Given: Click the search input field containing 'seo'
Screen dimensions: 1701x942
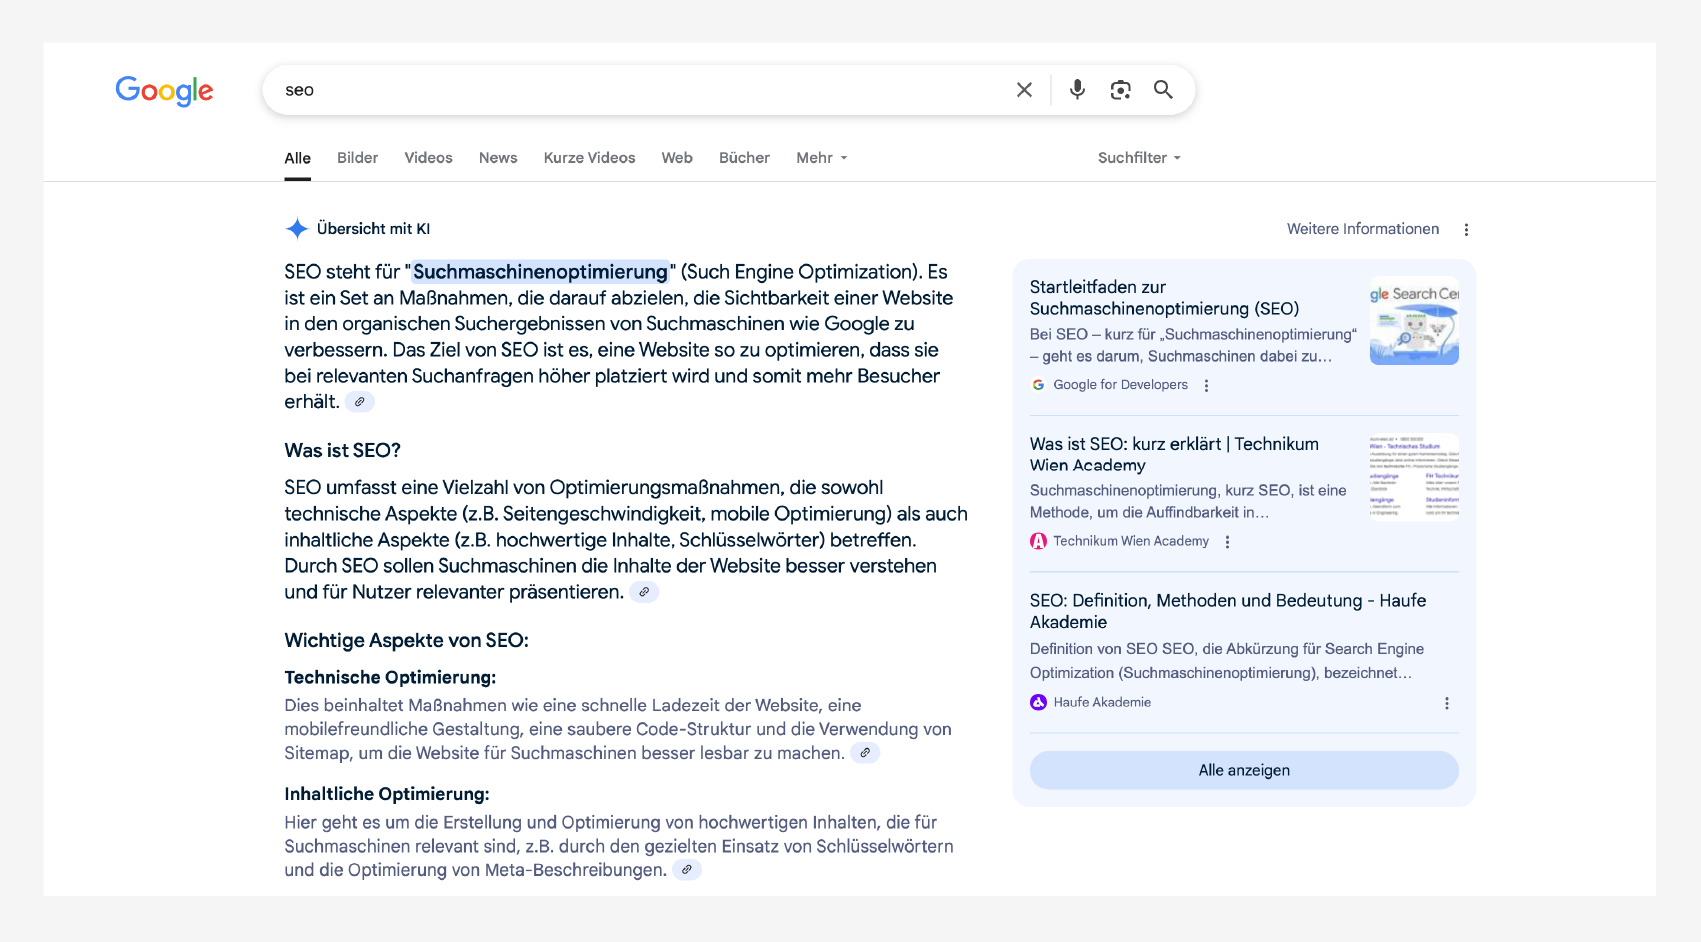Looking at the screenshot, I should coord(640,90).
